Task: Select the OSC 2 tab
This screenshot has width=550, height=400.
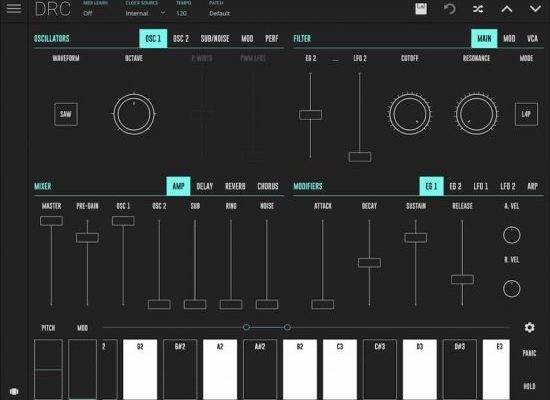Action: [x=181, y=38]
